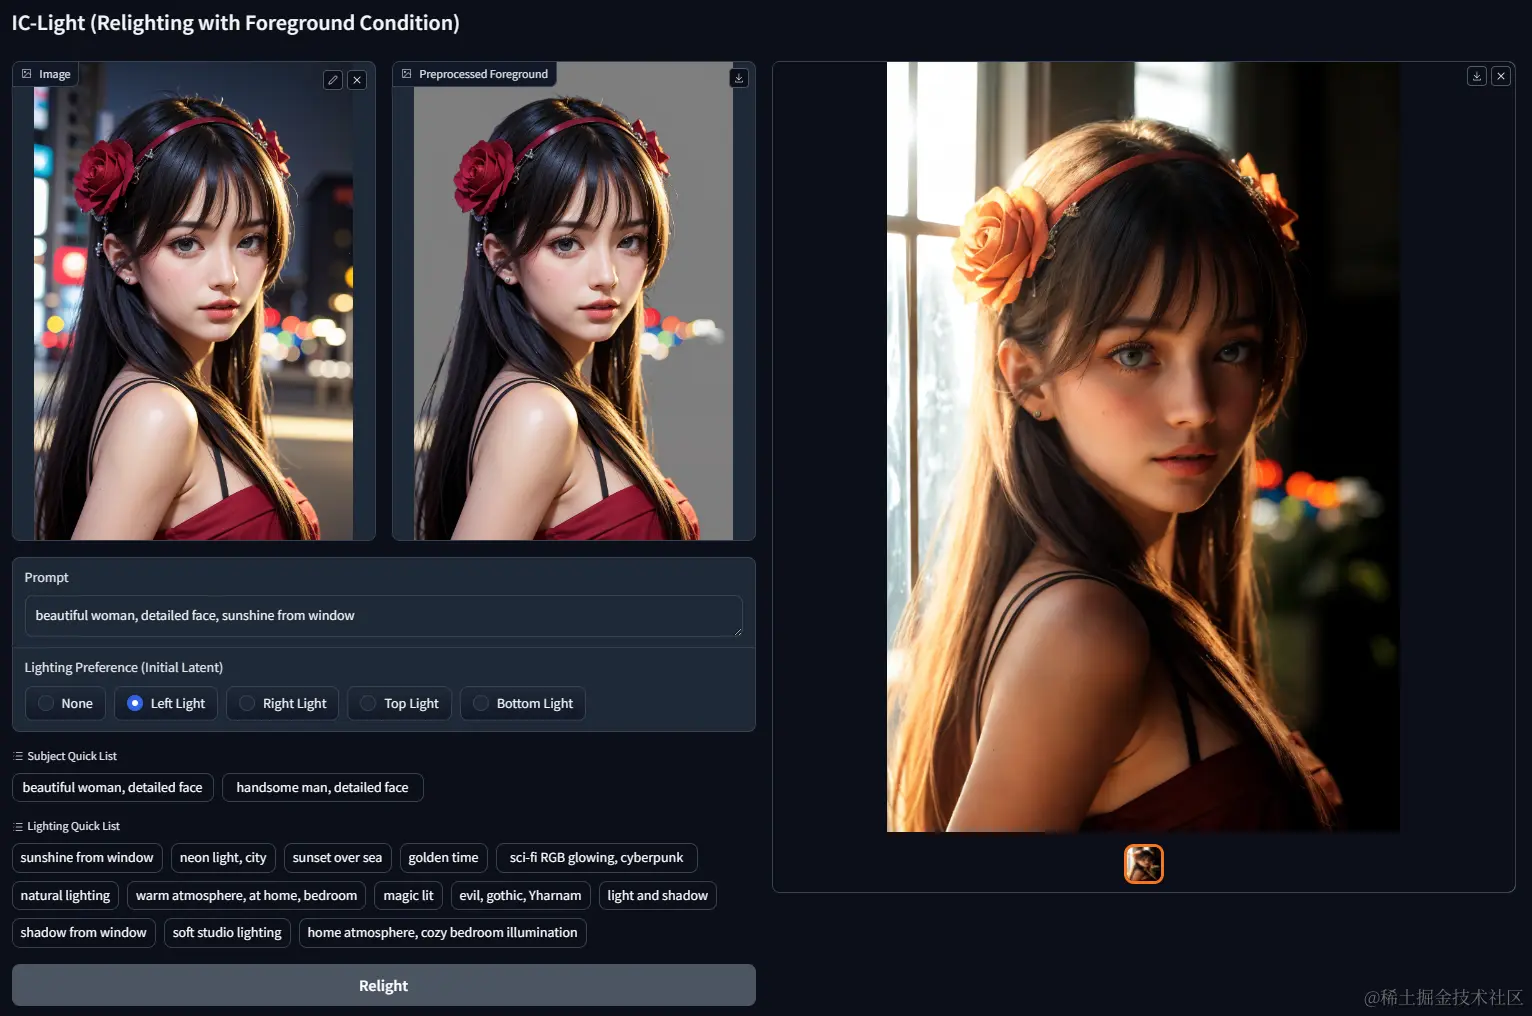Click the Relight button
This screenshot has height=1016, width=1532.
point(384,985)
